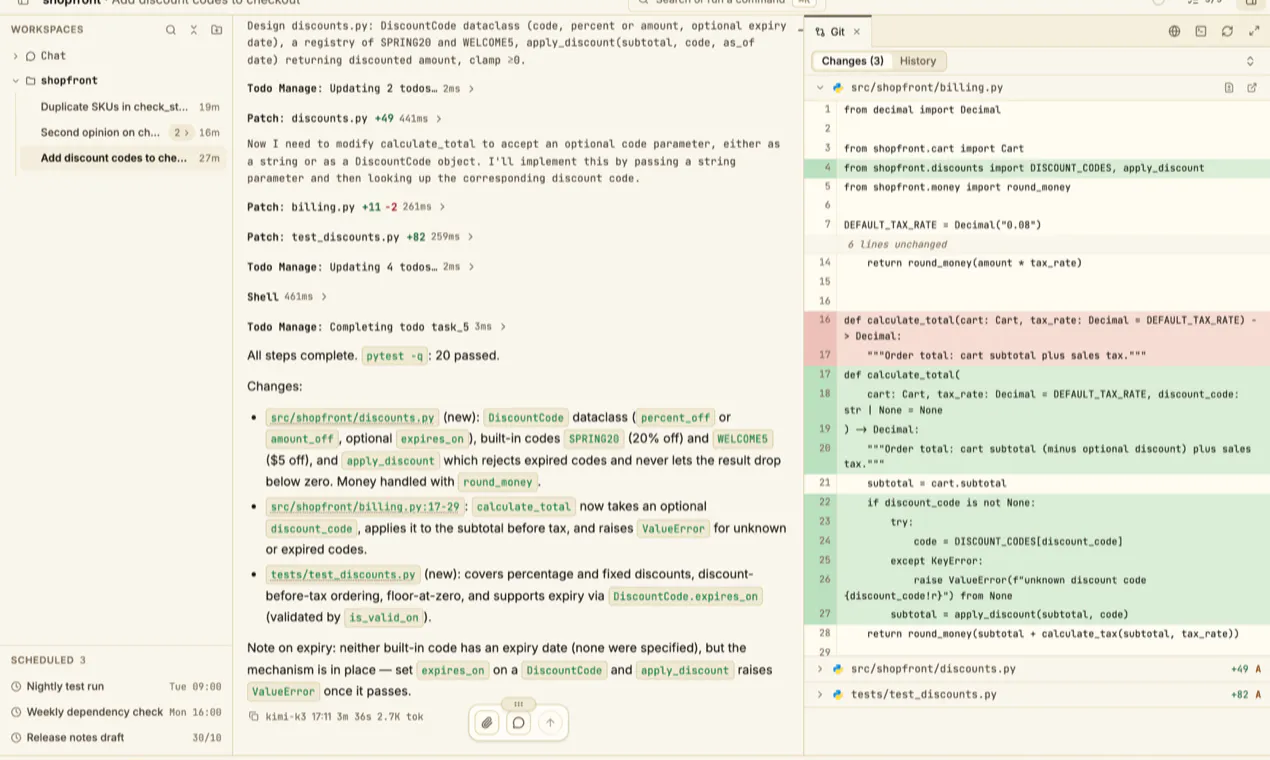Toggle expand all diffs with the up-down chevron

tap(1250, 61)
